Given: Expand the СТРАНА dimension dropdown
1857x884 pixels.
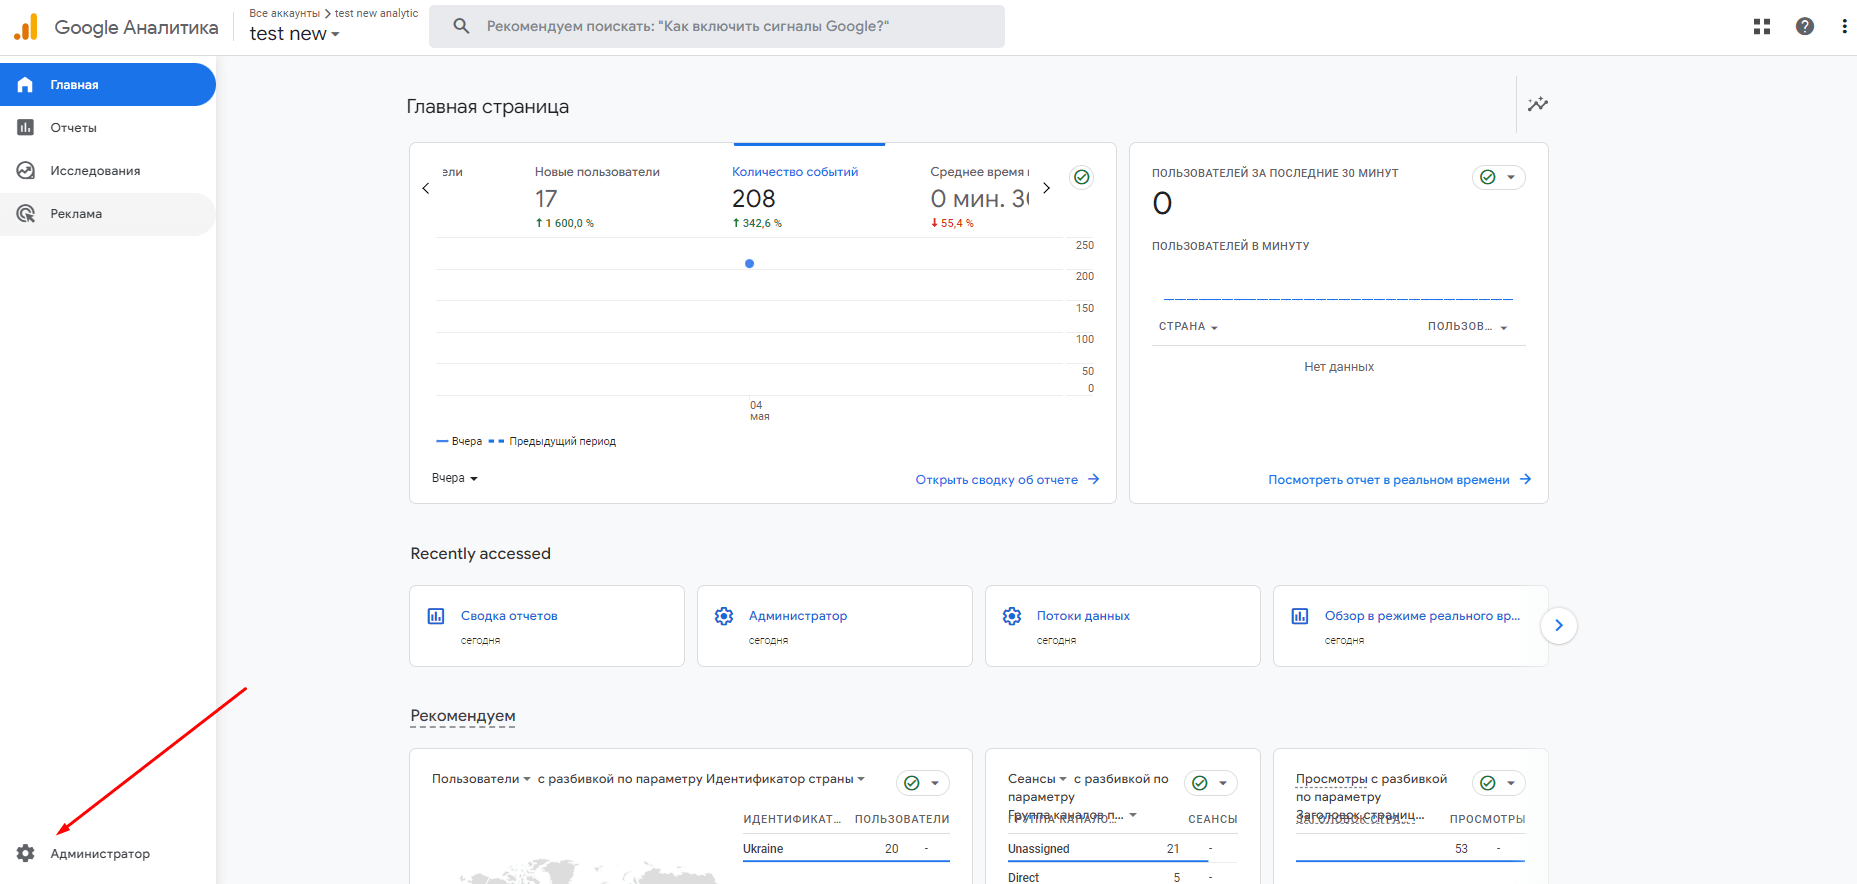Looking at the screenshot, I should point(1188,327).
